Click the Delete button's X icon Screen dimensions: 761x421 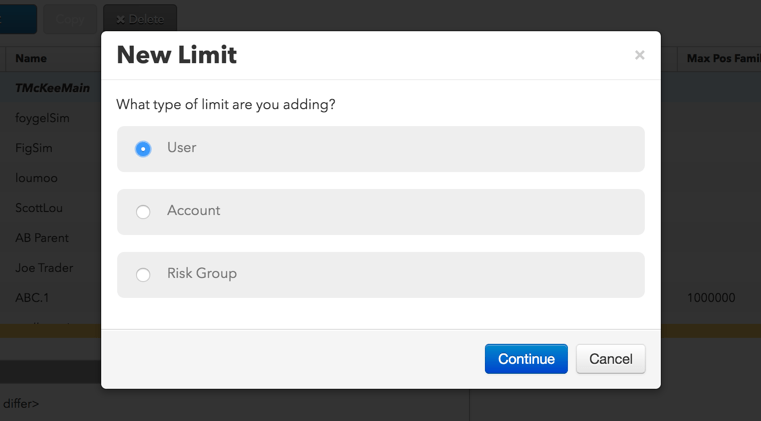(120, 20)
